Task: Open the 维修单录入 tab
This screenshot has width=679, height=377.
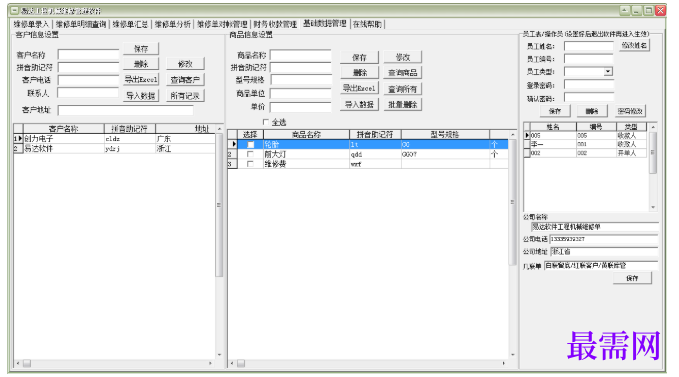Action: [31, 24]
